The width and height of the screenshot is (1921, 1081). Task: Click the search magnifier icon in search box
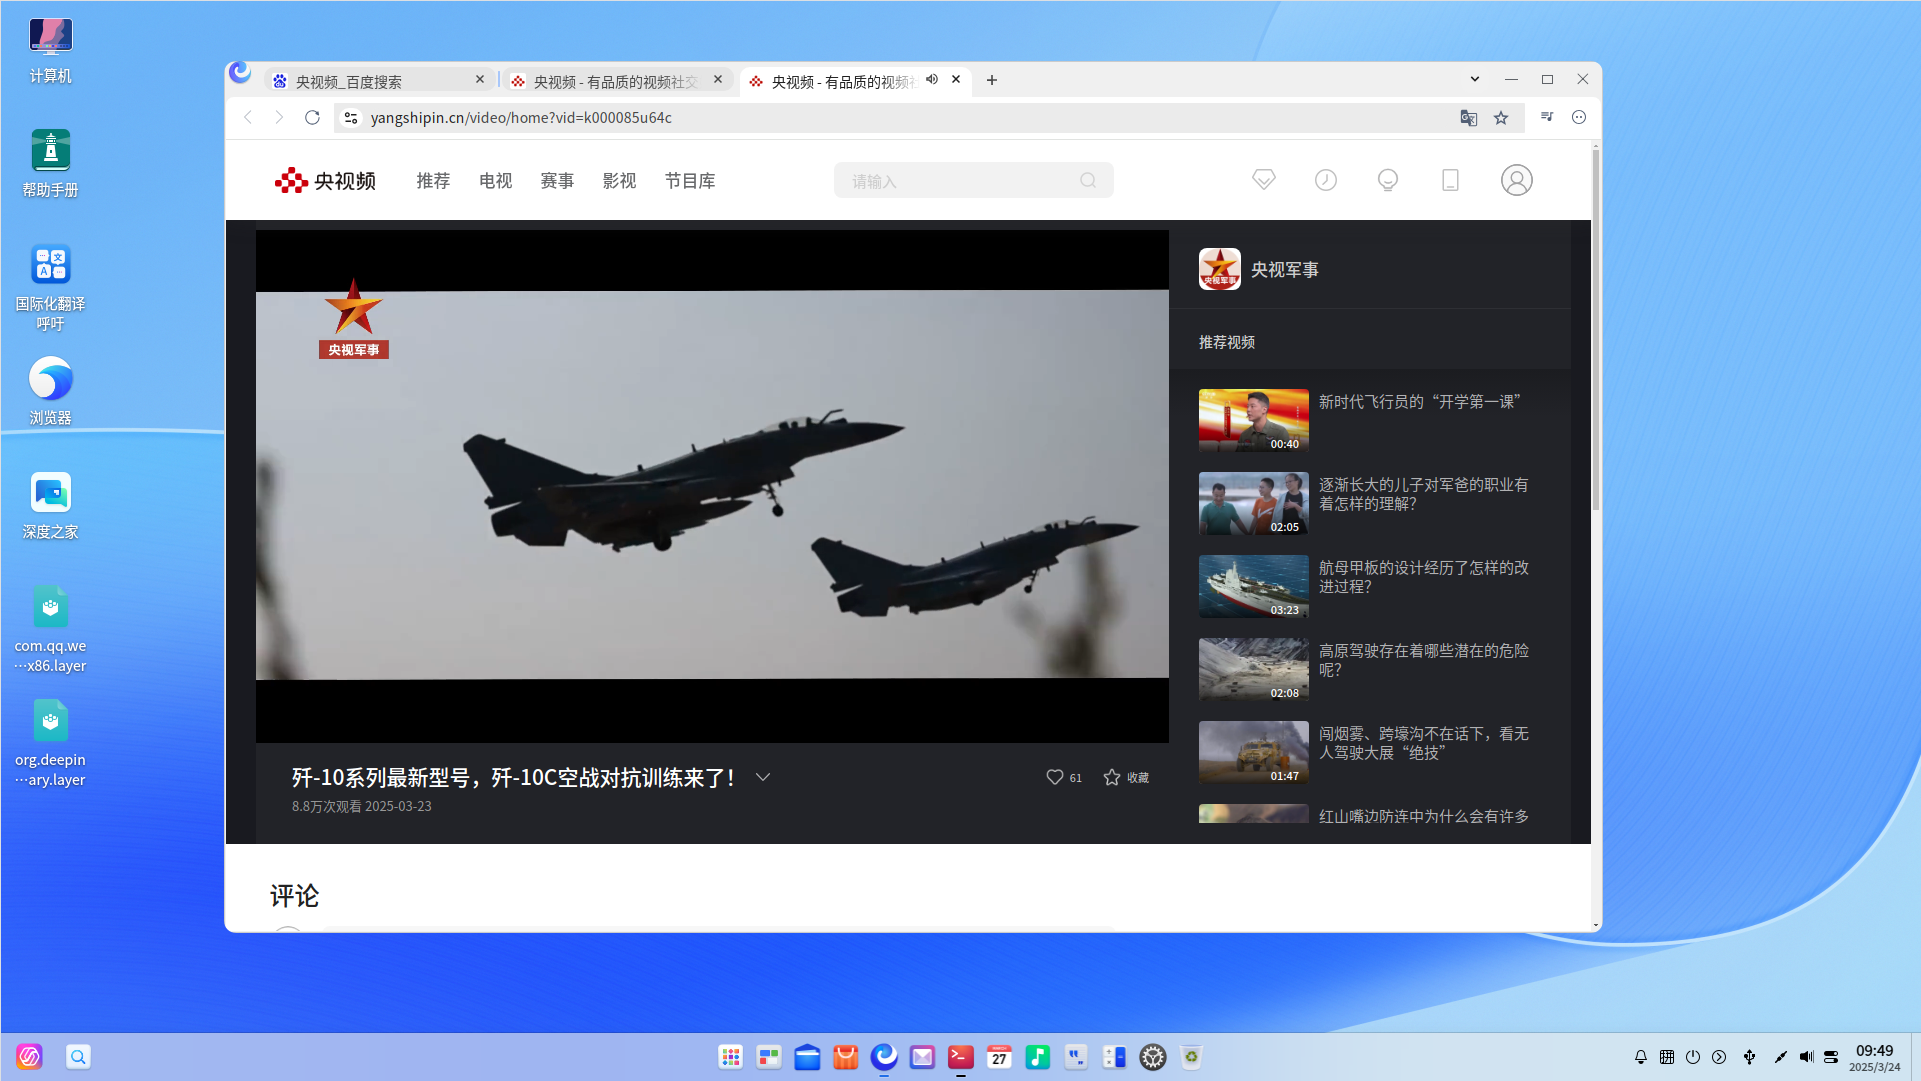click(x=1088, y=181)
